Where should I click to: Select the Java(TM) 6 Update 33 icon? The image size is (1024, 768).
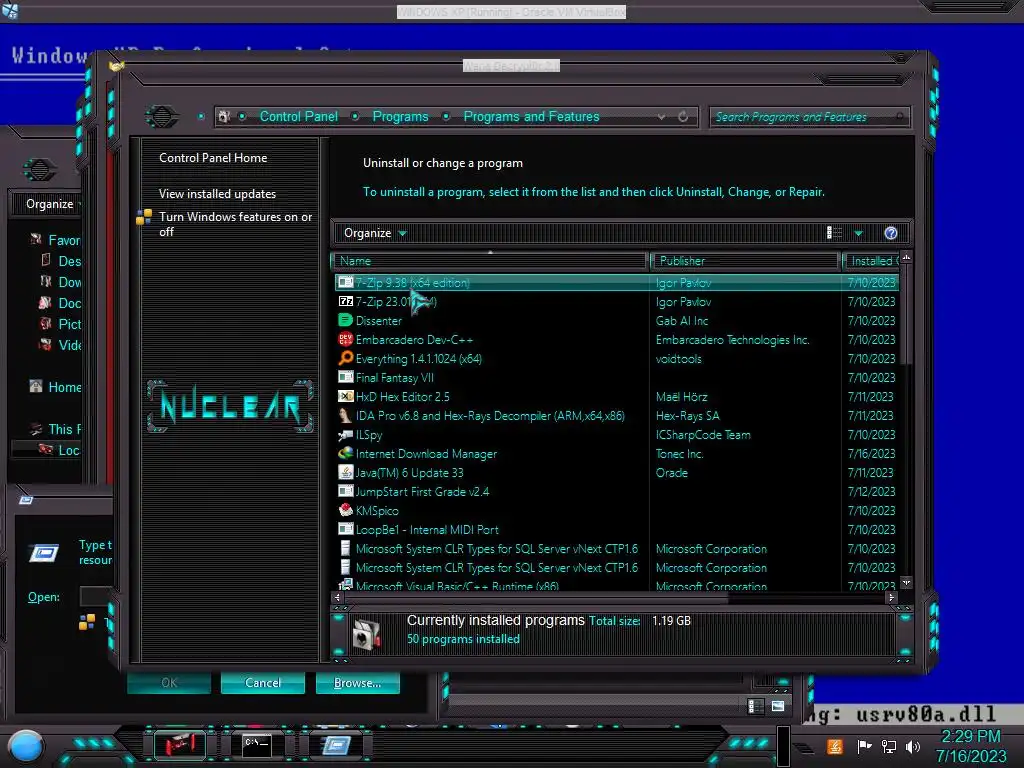[345, 472]
